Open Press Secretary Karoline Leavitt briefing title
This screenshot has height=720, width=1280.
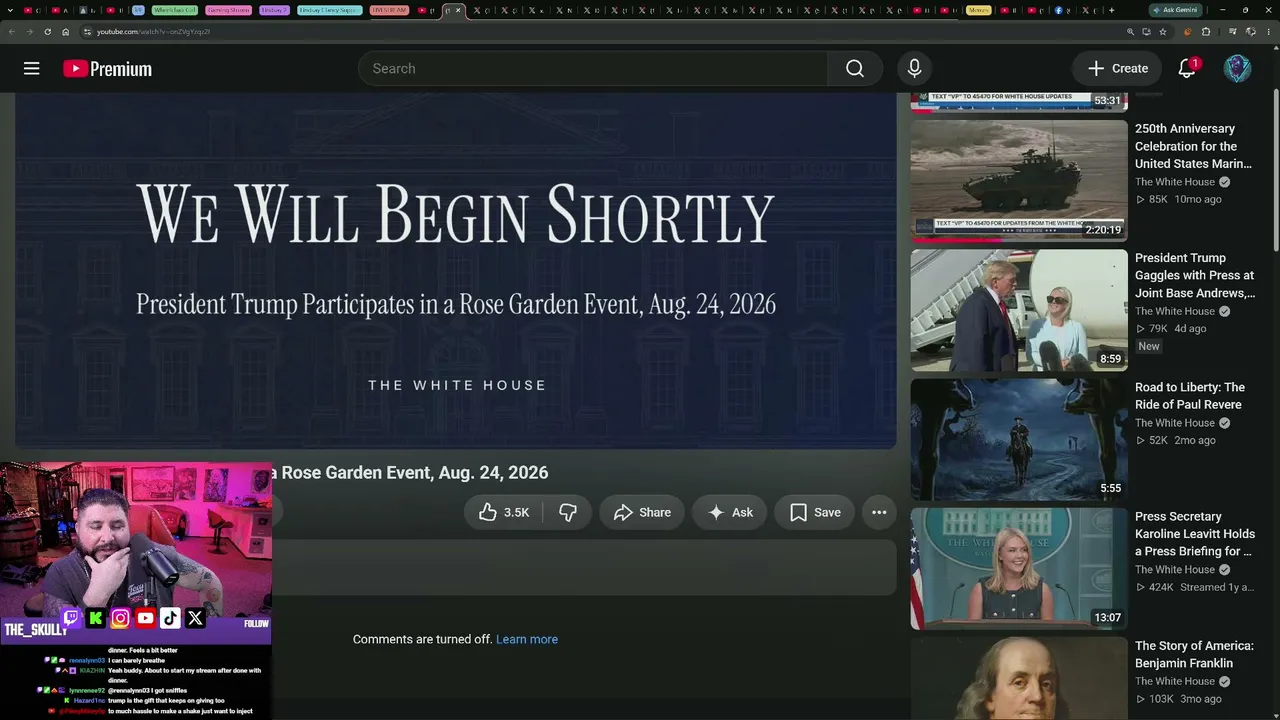pos(1195,534)
